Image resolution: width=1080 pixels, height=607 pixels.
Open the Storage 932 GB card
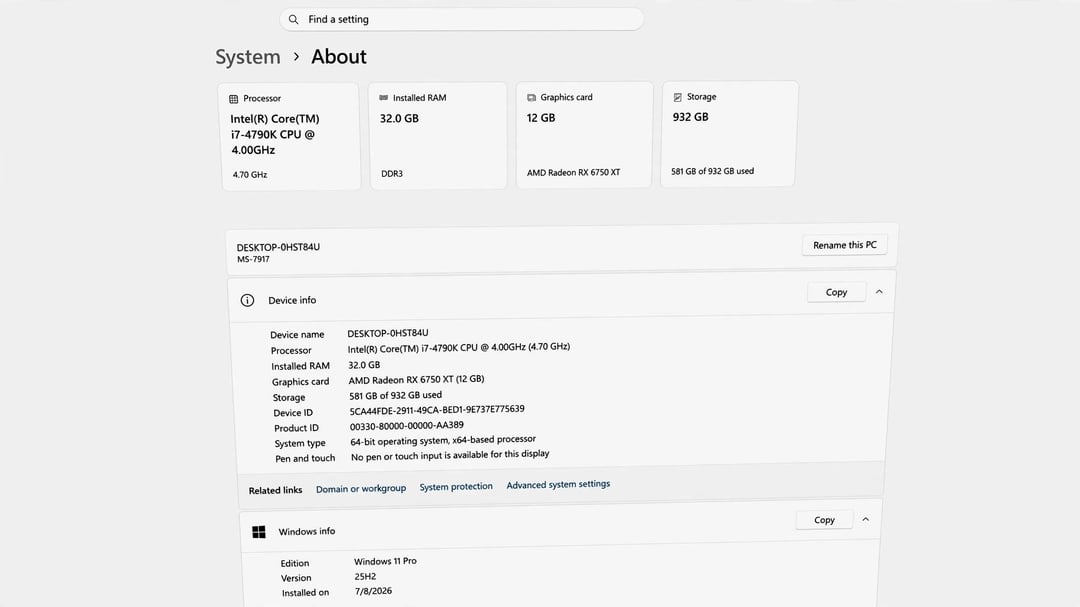[x=729, y=134]
